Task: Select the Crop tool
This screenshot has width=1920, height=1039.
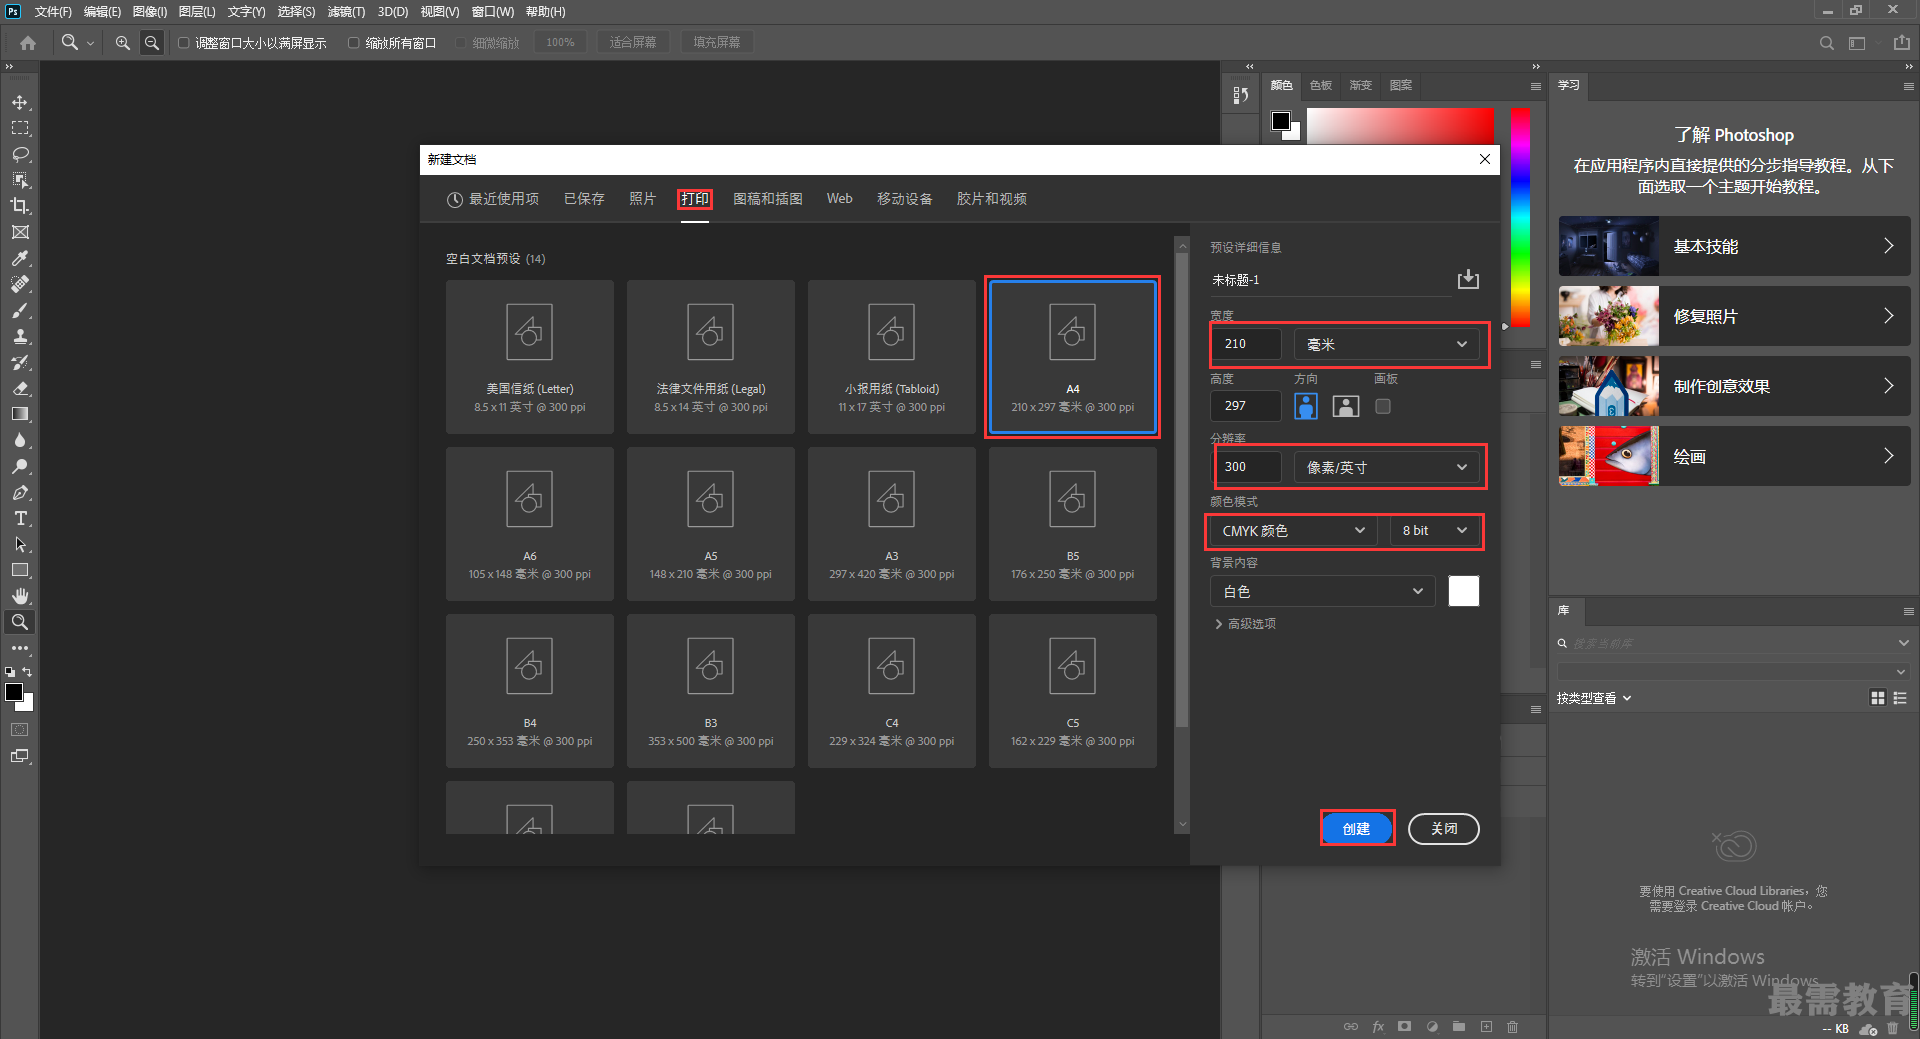Action: point(20,207)
